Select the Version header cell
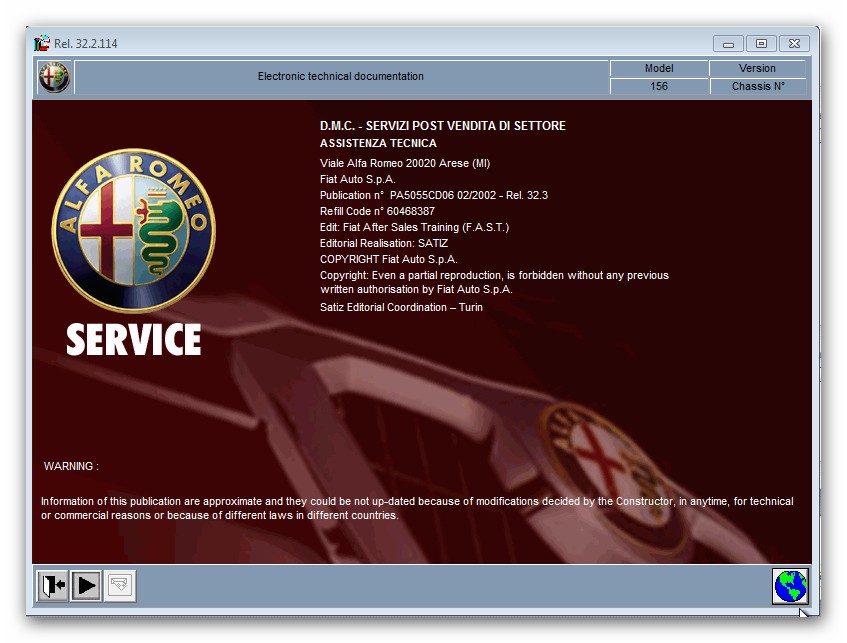 pos(757,68)
